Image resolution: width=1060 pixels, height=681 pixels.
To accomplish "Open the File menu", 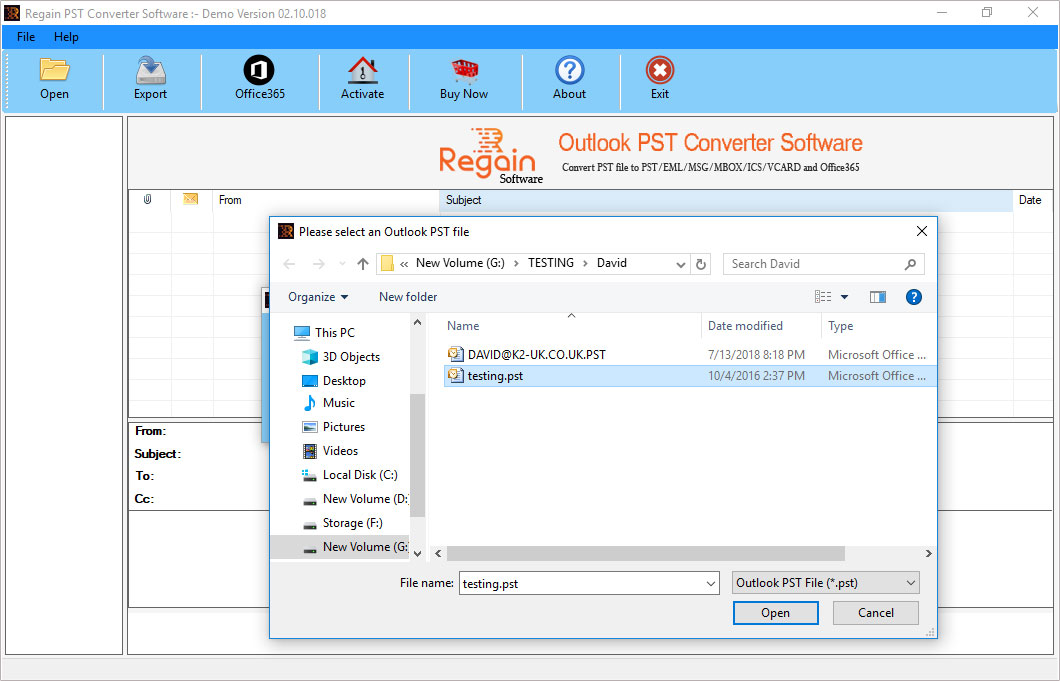I will (x=26, y=37).
